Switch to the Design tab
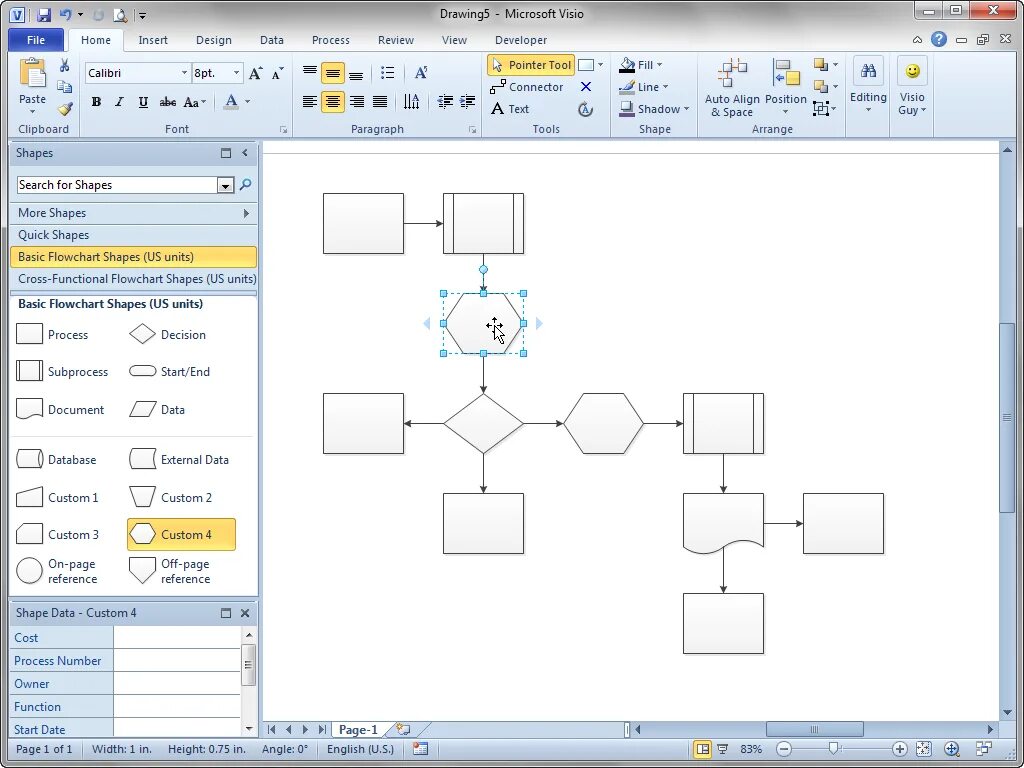Image resolution: width=1024 pixels, height=768 pixels. [214, 40]
